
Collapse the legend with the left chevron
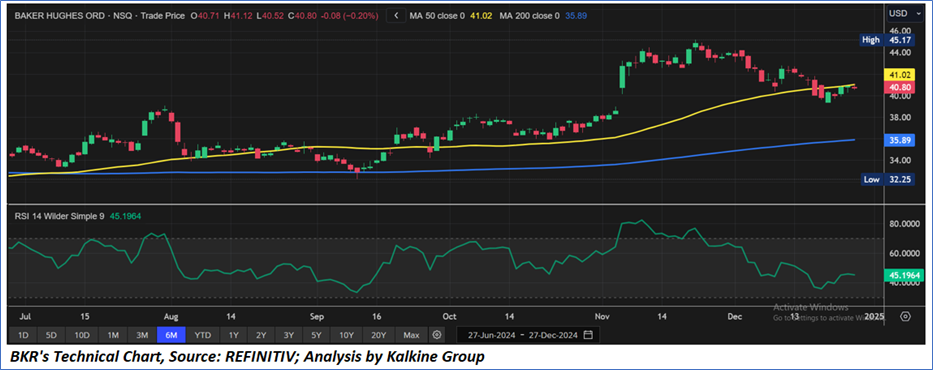pos(396,16)
